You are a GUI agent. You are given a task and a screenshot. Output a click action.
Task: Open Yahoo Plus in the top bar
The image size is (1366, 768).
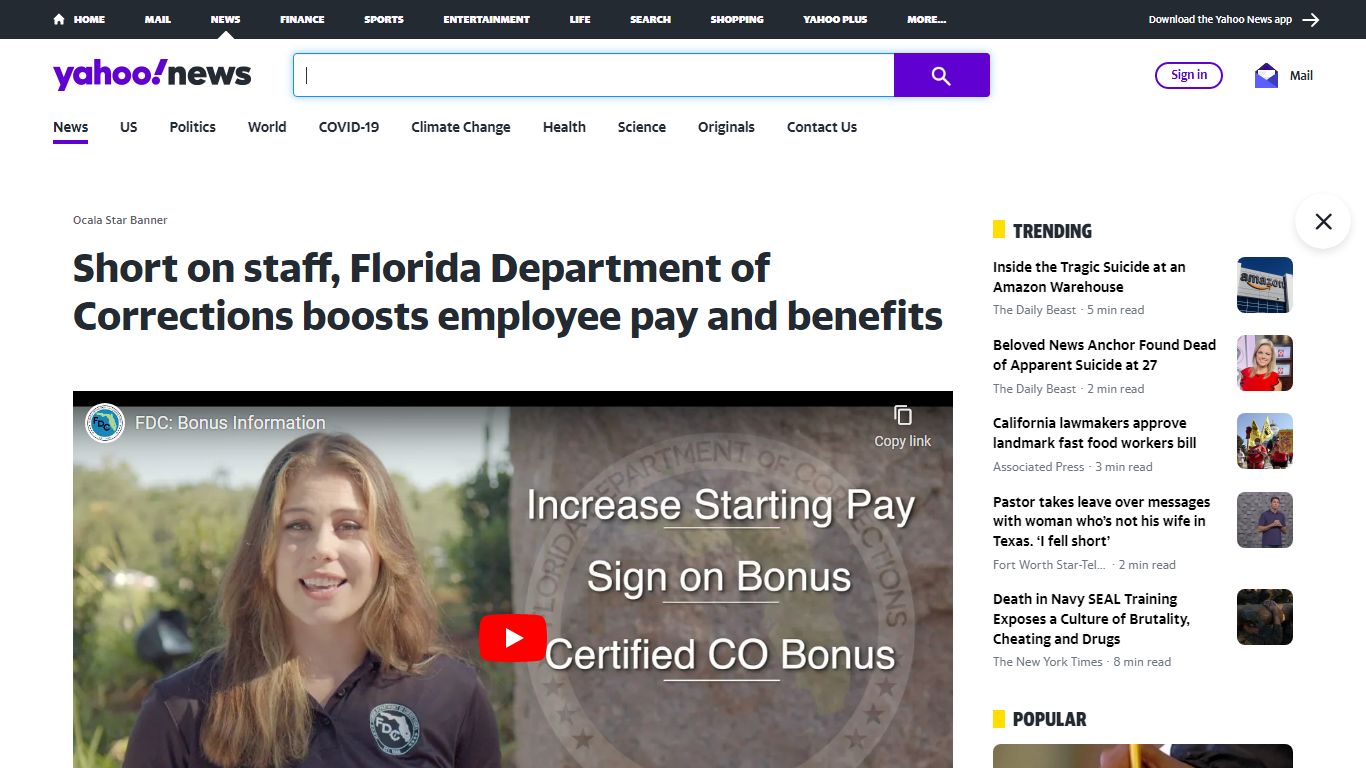point(835,19)
